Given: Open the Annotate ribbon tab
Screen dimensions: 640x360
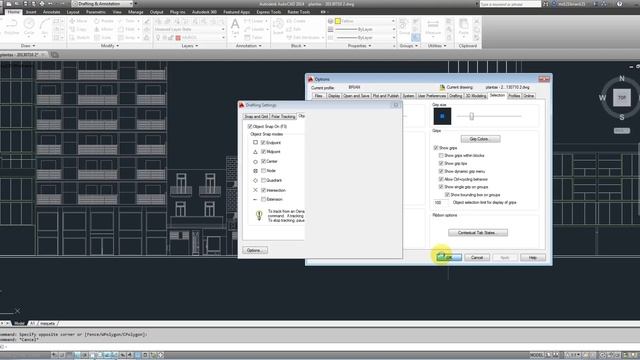Looking at the screenshot, I should [x=51, y=12].
